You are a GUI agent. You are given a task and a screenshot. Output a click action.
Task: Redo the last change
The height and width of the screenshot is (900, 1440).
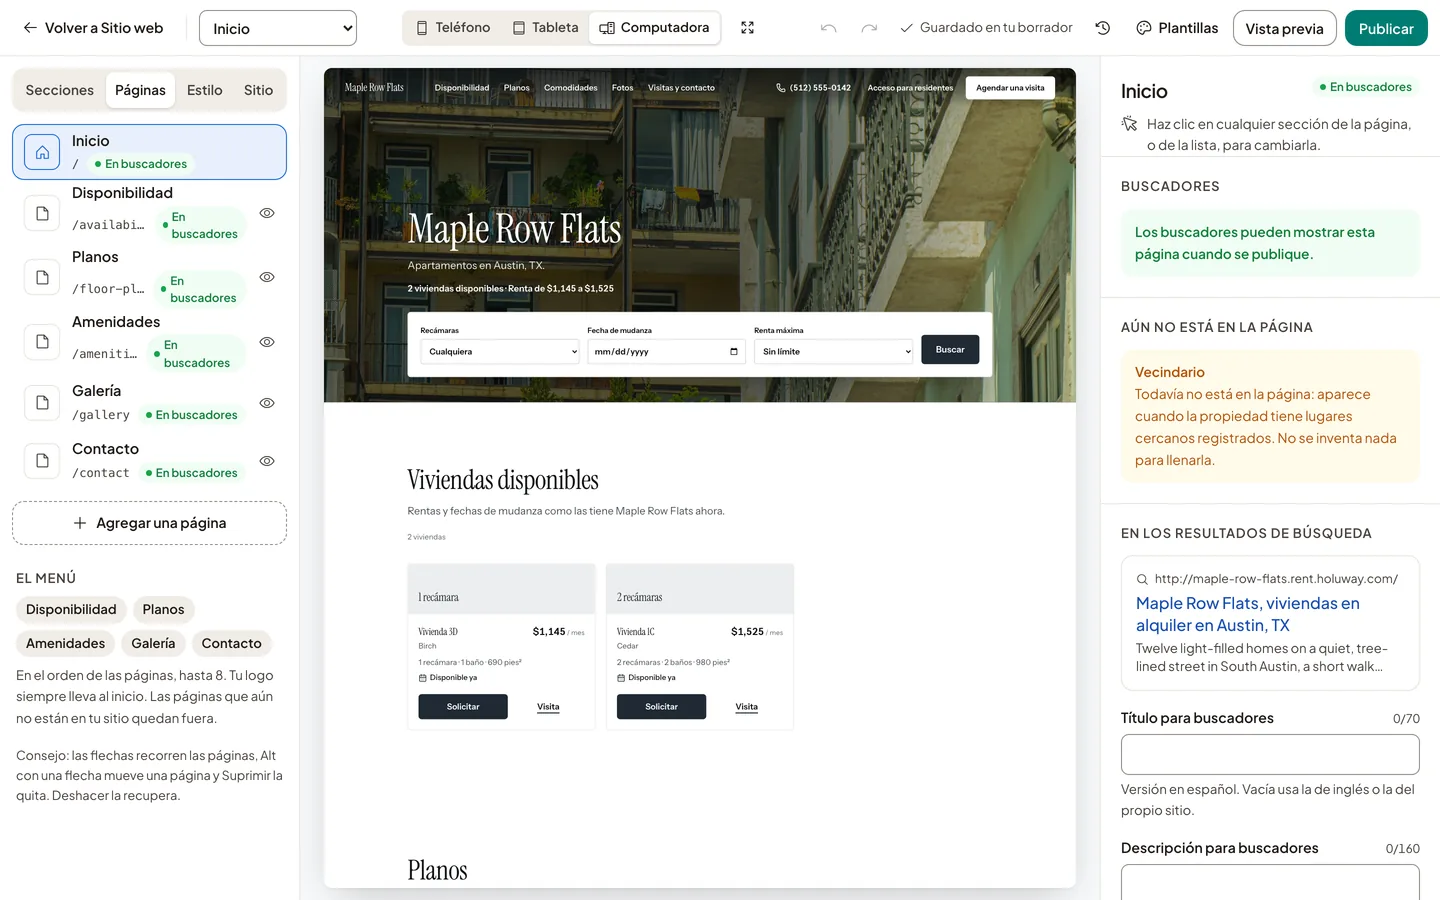point(869,28)
